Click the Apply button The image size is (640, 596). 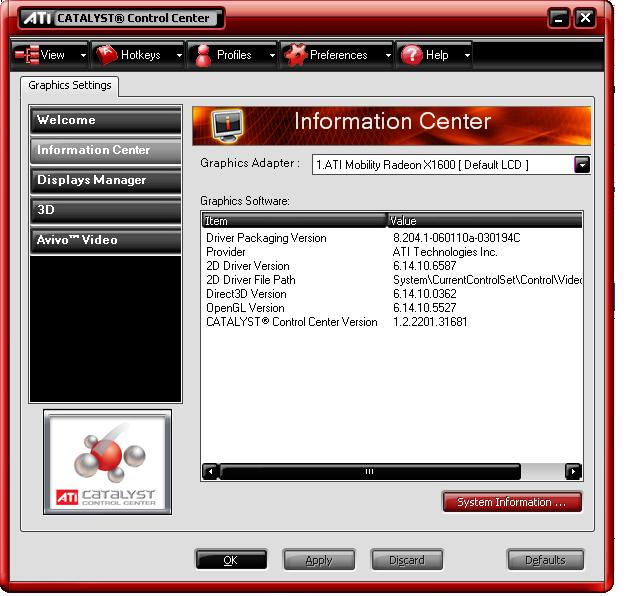pyautogui.click(x=319, y=560)
